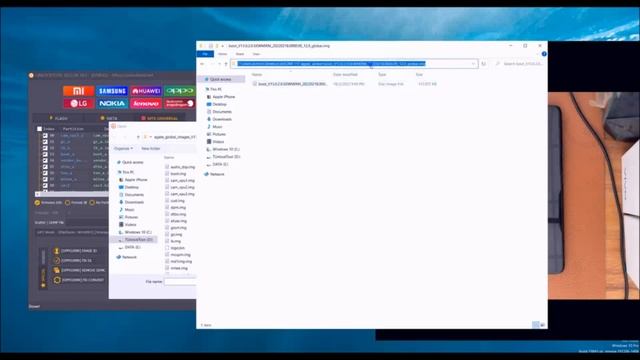
Task: Select the boot_V13 global img file row
Action: pos(345,84)
